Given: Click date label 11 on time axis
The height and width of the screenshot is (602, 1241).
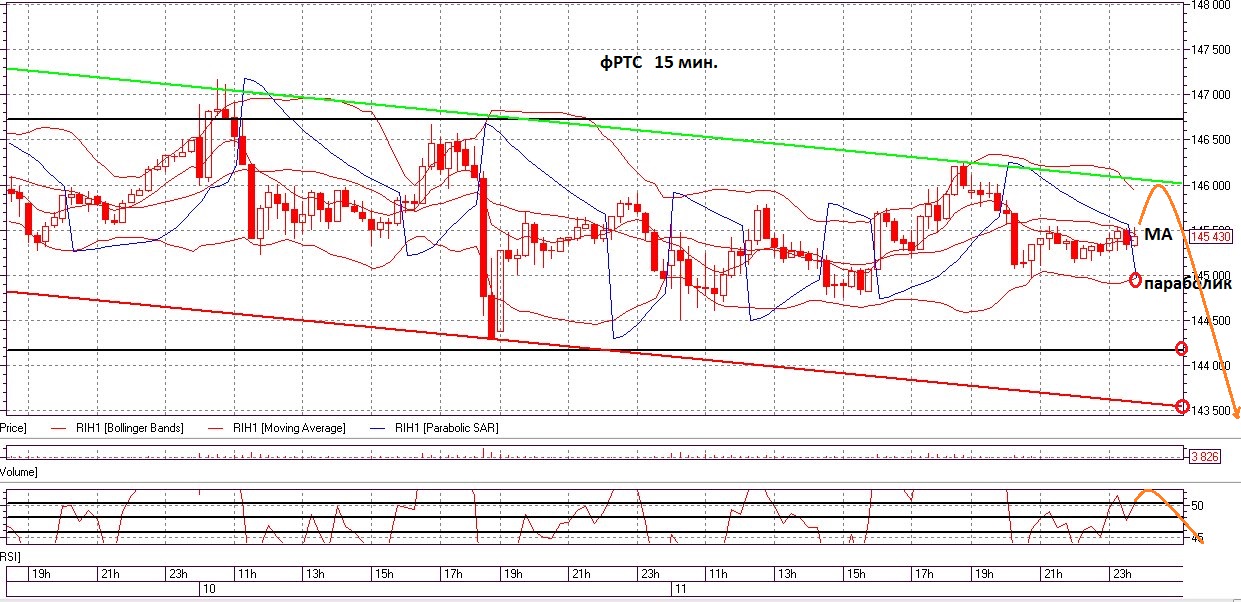Looking at the screenshot, I should (680, 591).
